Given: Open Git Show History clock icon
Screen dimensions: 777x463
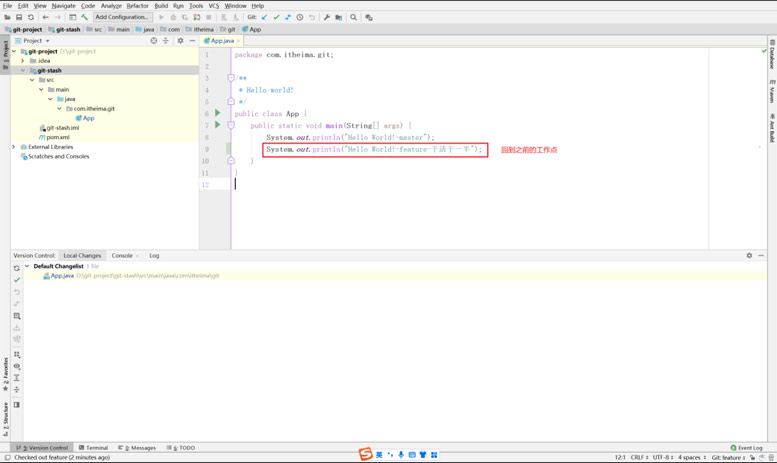Looking at the screenshot, I should 300,17.
